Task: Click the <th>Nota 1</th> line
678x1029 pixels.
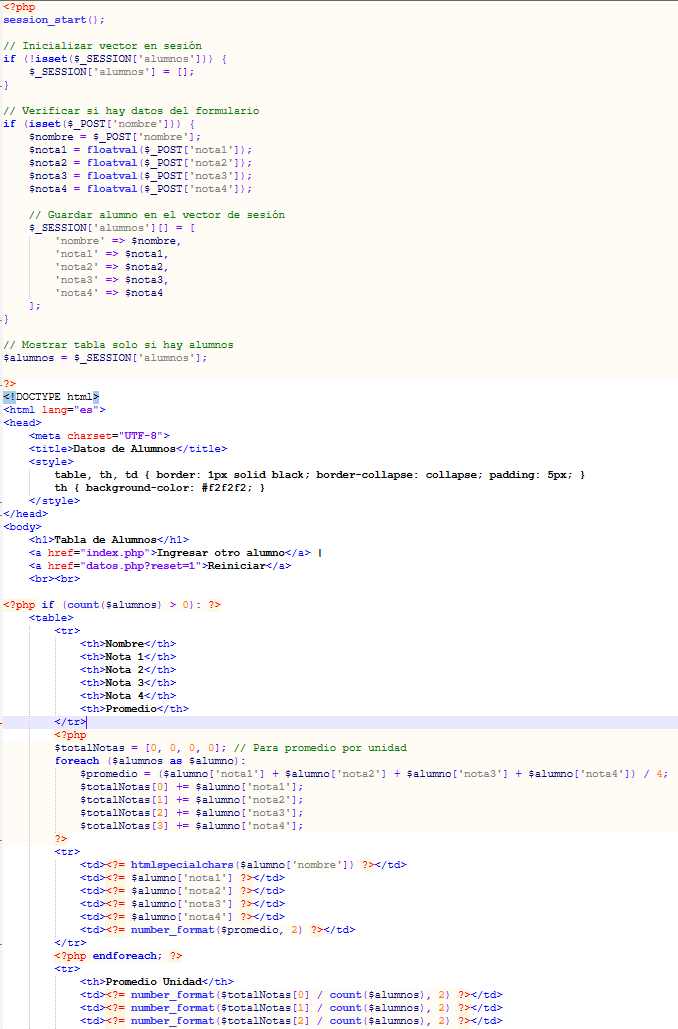Action: coord(128,657)
